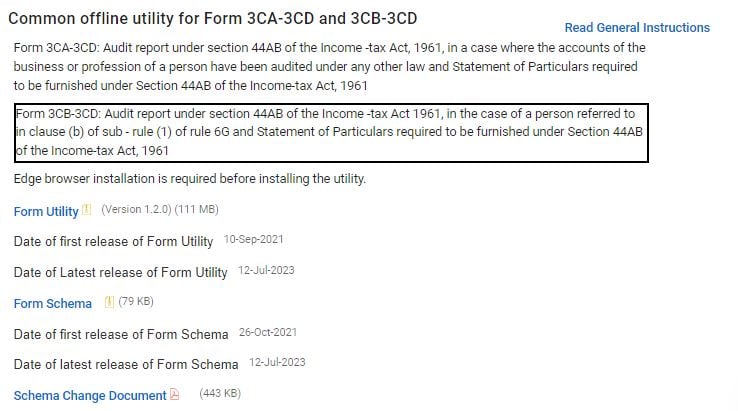Open the Form Schema link
The height and width of the screenshot is (411, 738).
pyautogui.click(x=53, y=304)
